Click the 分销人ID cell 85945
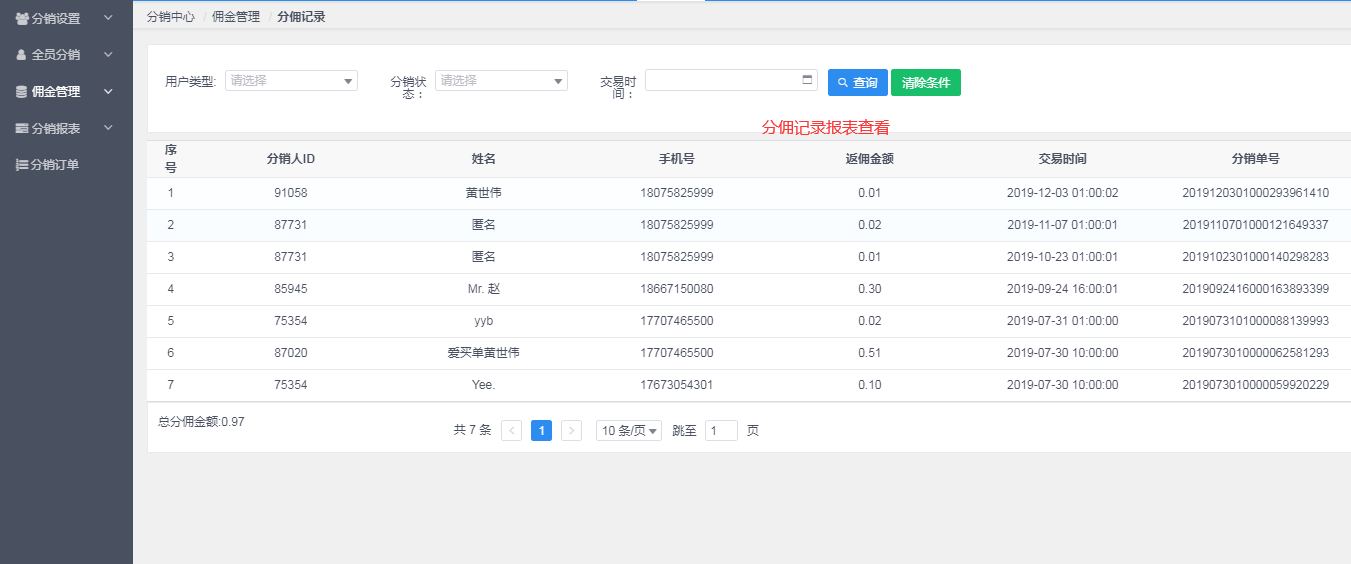The image size is (1351, 564). [x=291, y=289]
